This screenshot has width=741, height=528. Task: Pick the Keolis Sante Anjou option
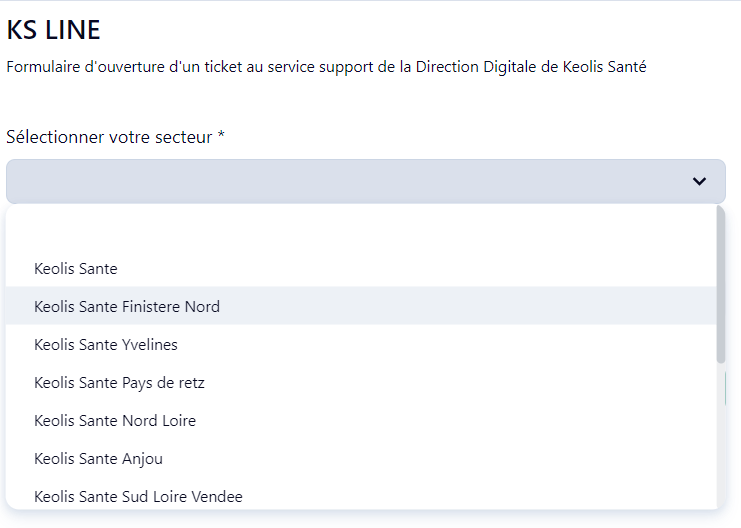pyautogui.click(x=98, y=458)
